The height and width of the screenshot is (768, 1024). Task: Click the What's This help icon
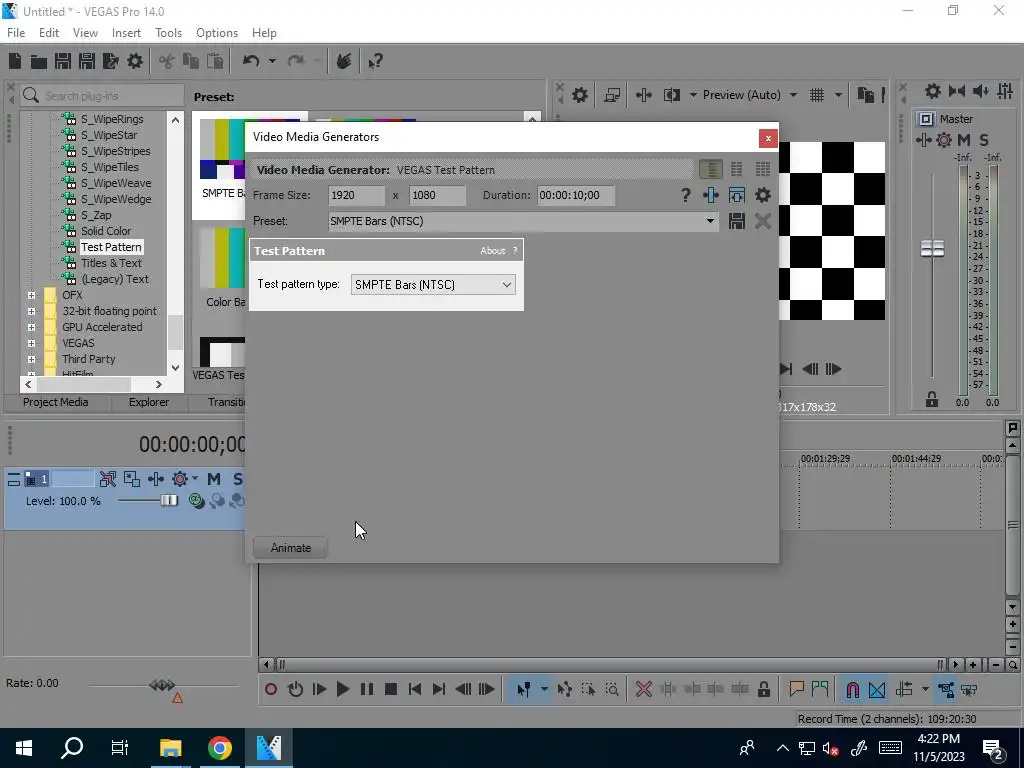point(375,62)
